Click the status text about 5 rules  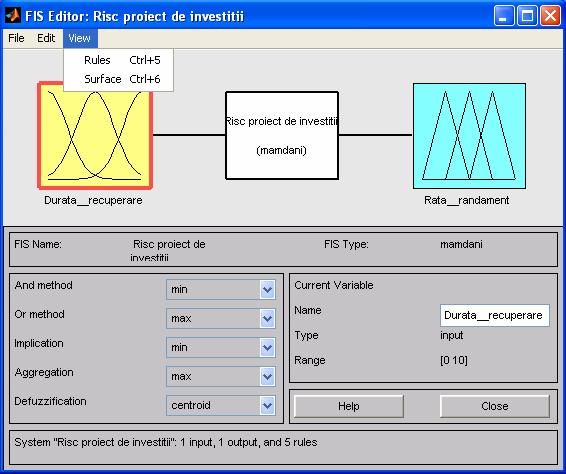point(166,443)
